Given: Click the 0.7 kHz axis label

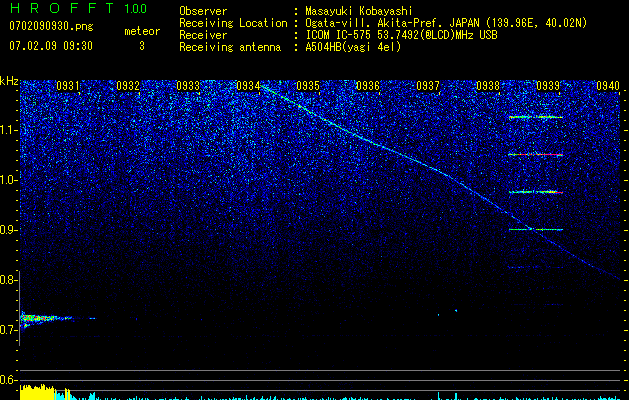Looking at the screenshot, I should coord(7,330).
